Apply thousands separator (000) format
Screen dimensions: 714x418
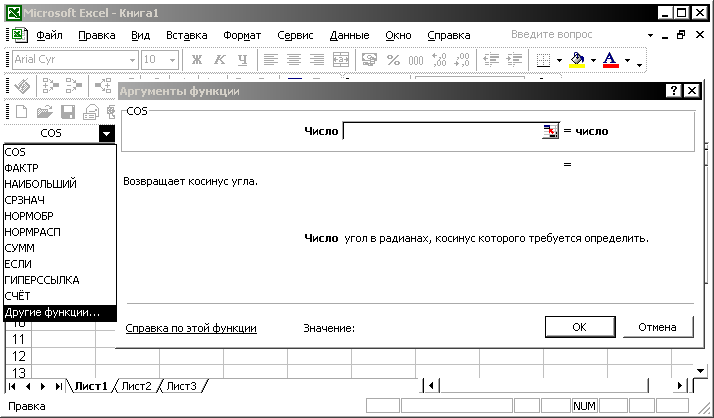click(416, 60)
